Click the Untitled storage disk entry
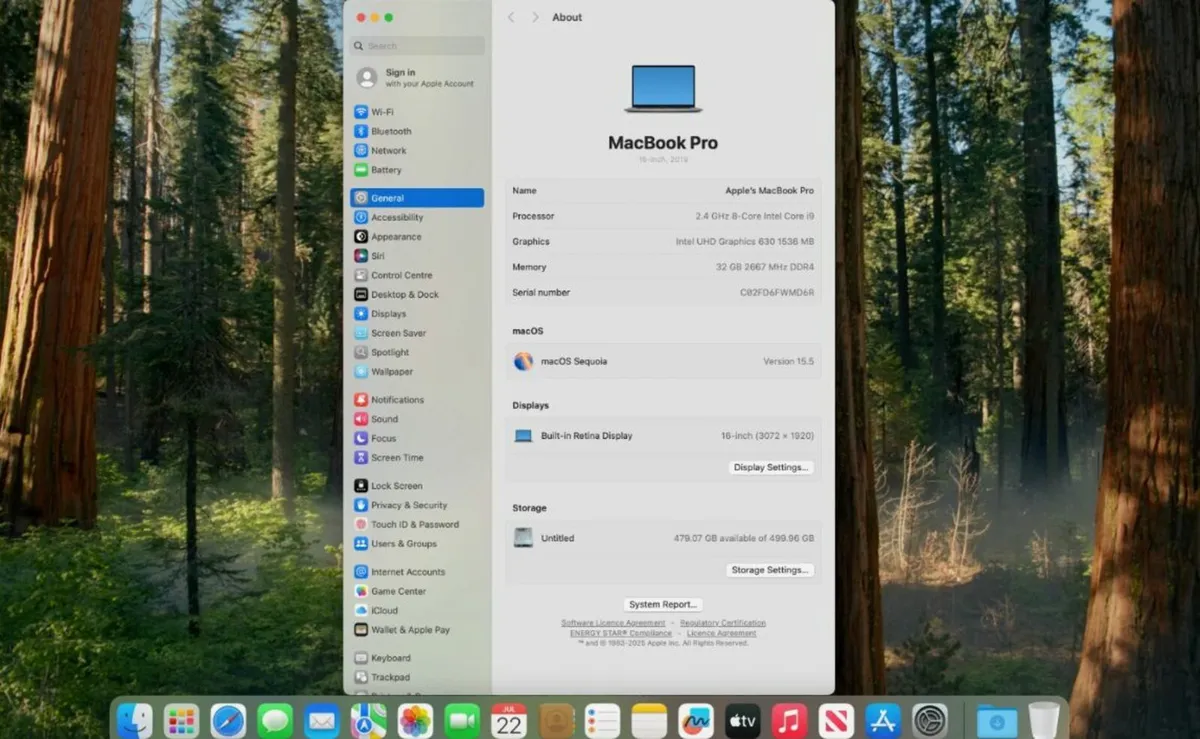Image resolution: width=1200 pixels, height=739 pixels. coord(544,538)
